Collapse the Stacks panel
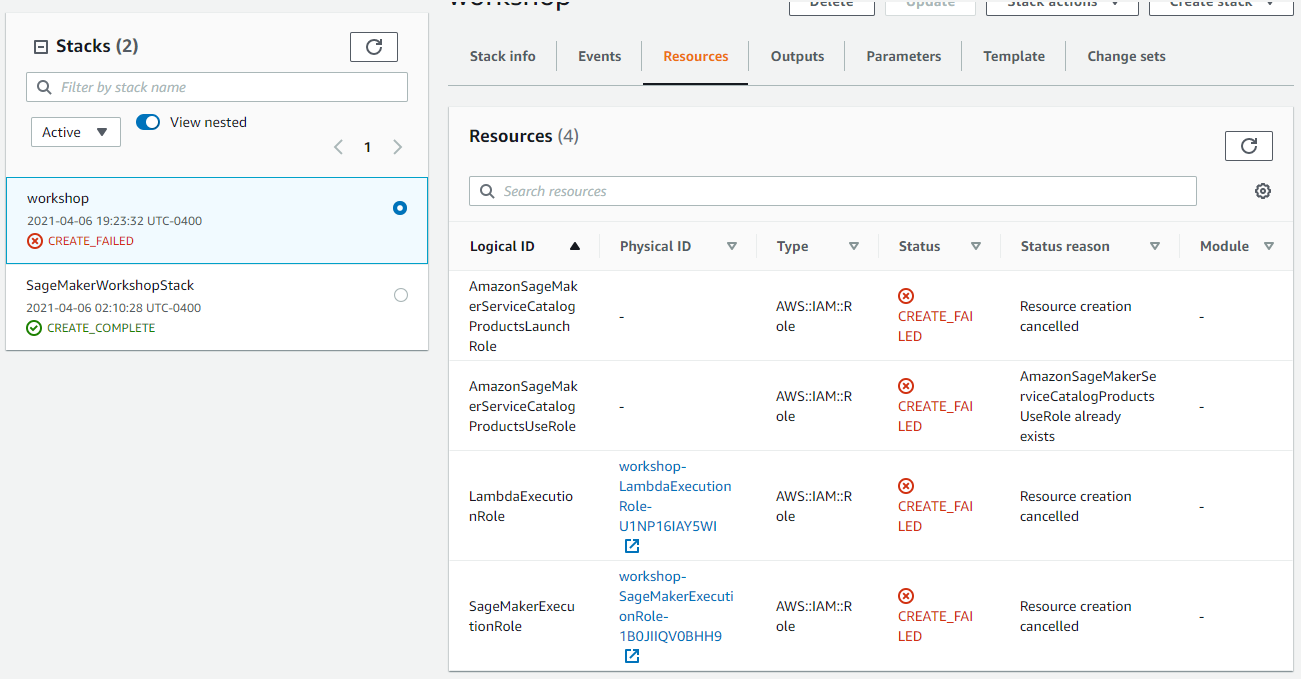 pyautogui.click(x=37, y=45)
